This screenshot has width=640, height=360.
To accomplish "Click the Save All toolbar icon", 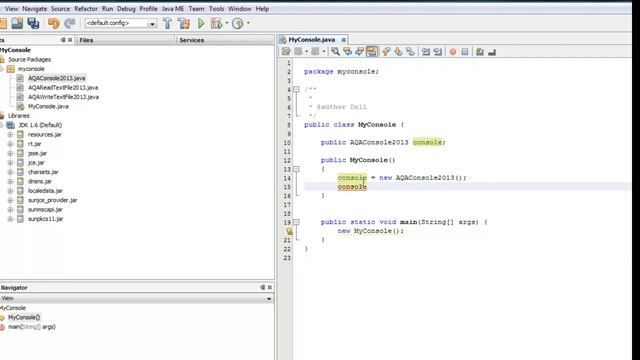I will point(33,23).
